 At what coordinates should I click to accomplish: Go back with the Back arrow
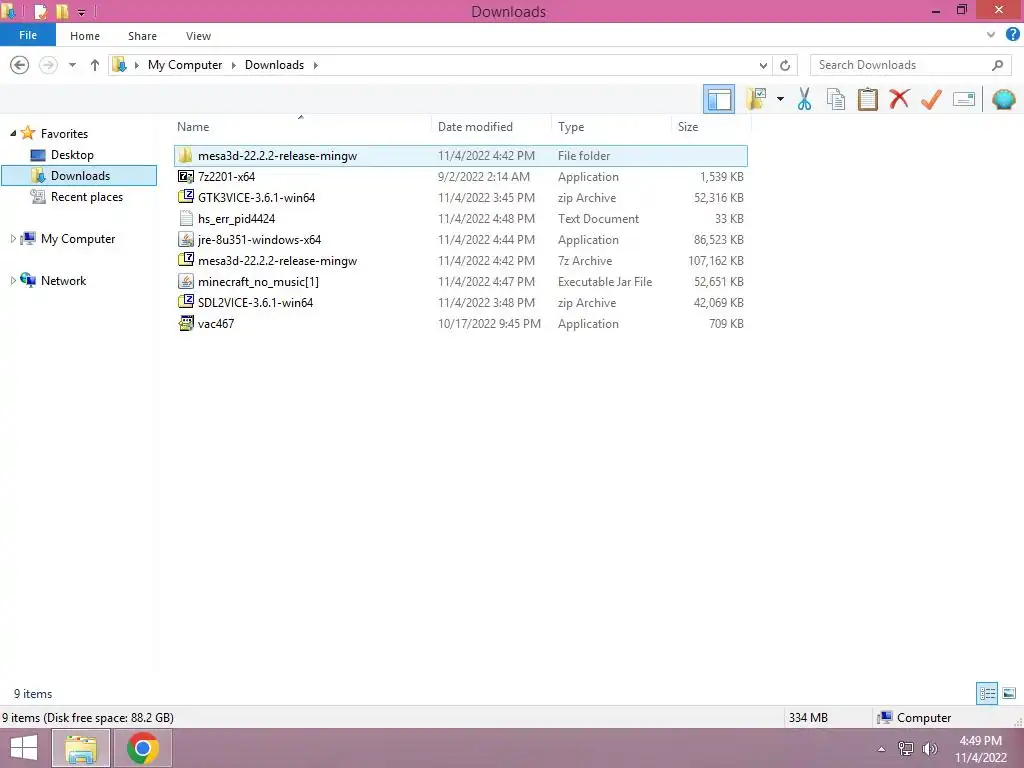coord(20,65)
